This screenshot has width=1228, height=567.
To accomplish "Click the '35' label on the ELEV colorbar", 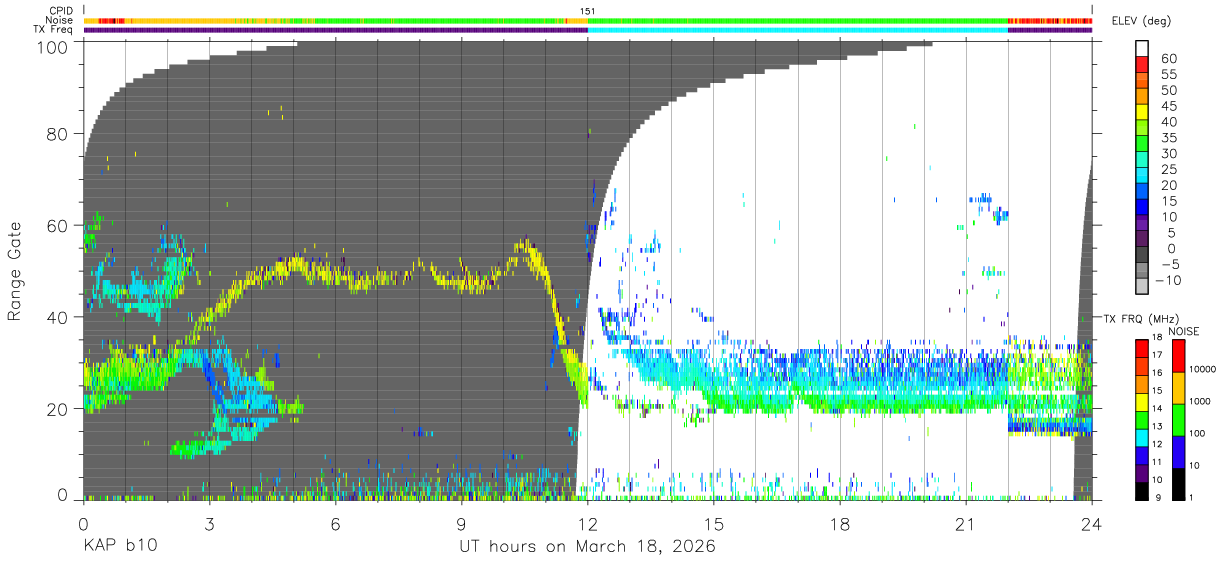I will click(1169, 138).
